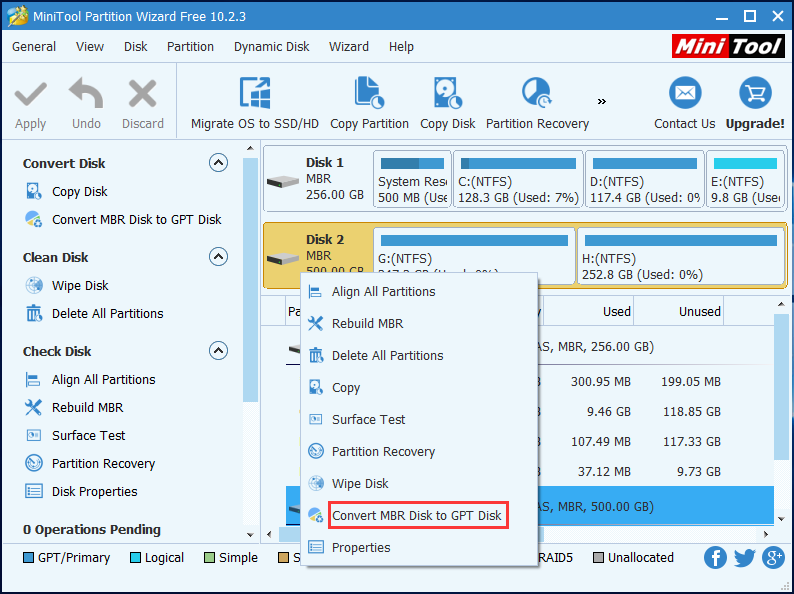This screenshot has width=794, height=594.
Task: Click the Logical legend color swatch
Action: tap(135, 558)
